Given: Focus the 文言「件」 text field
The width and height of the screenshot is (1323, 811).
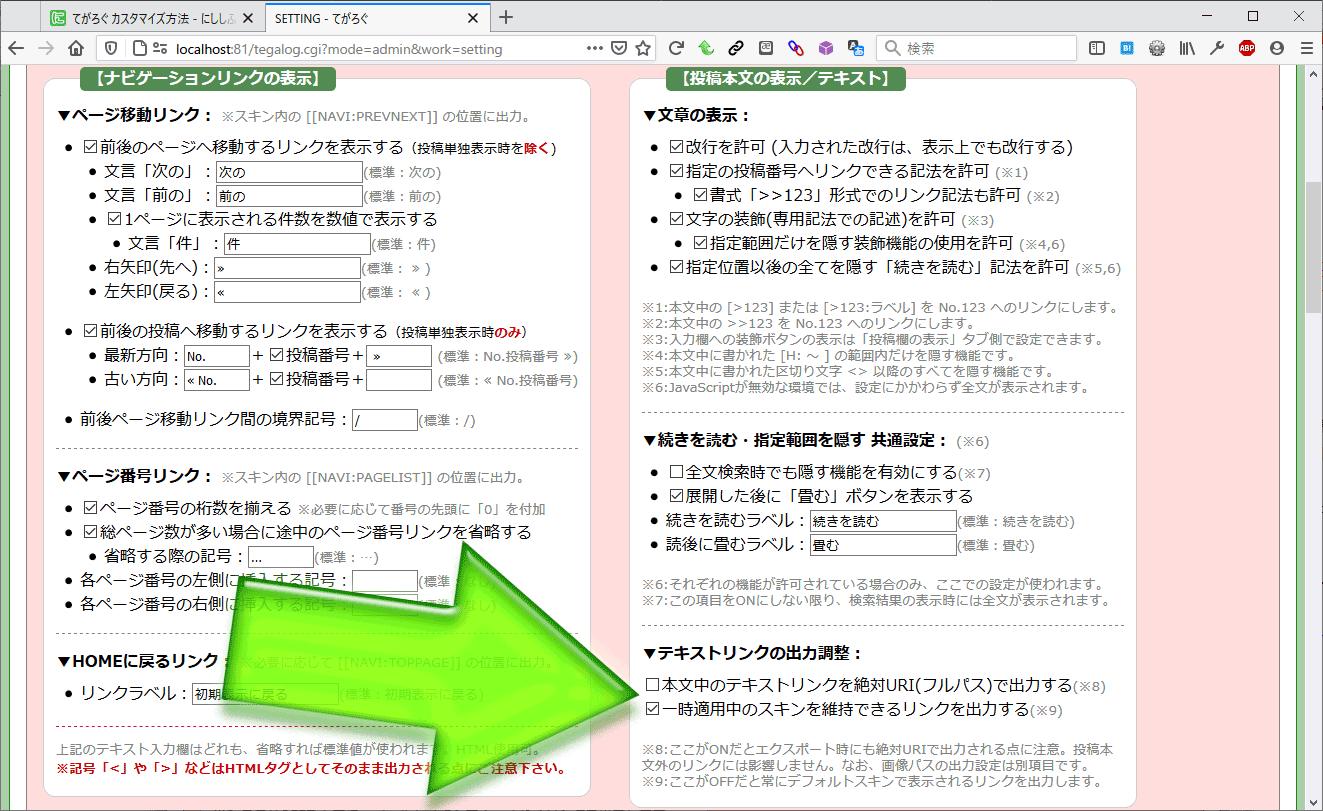Looking at the screenshot, I should 297,244.
